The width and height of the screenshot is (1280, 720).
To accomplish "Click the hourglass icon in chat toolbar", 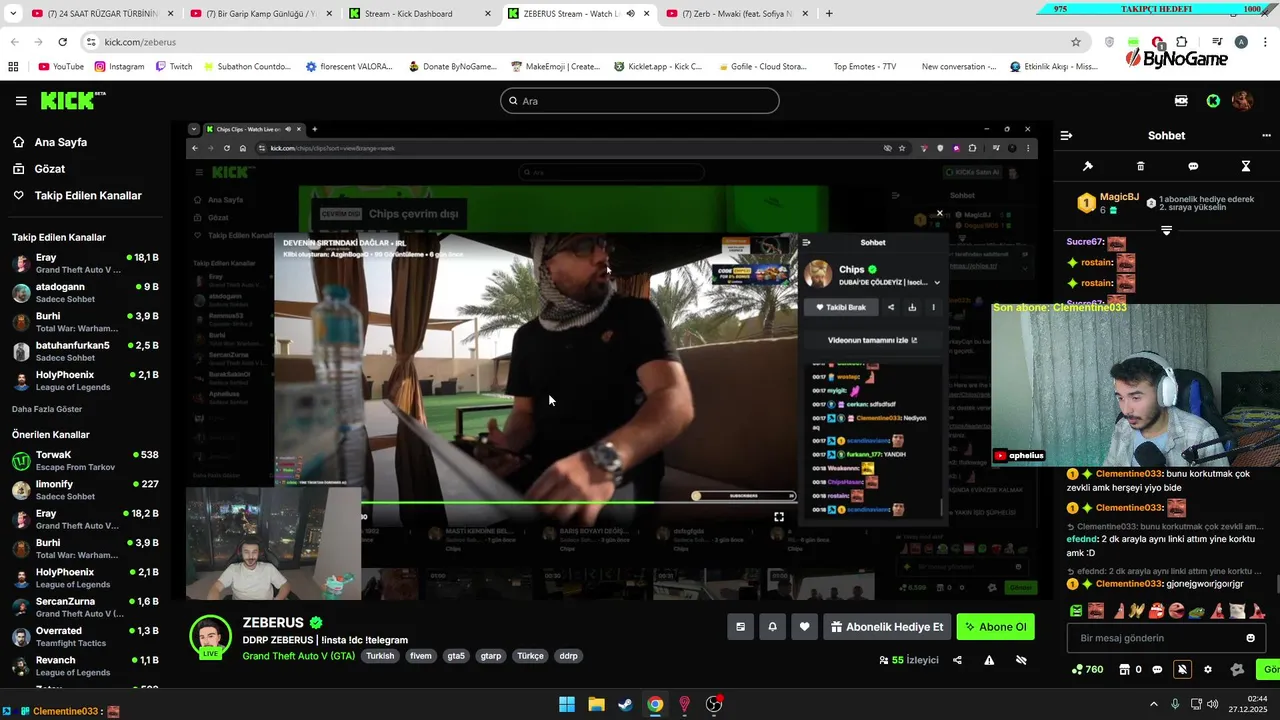I will (x=1246, y=166).
